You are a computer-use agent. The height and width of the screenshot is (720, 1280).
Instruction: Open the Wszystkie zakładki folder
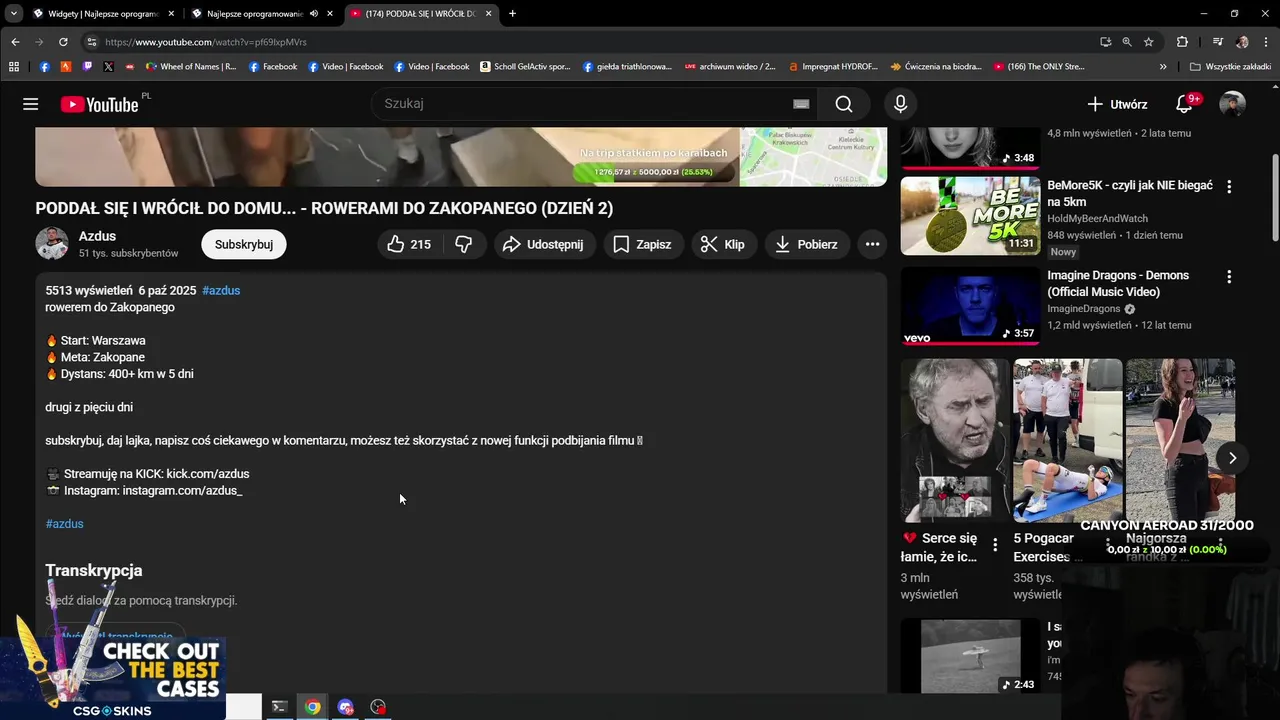click(x=1230, y=67)
